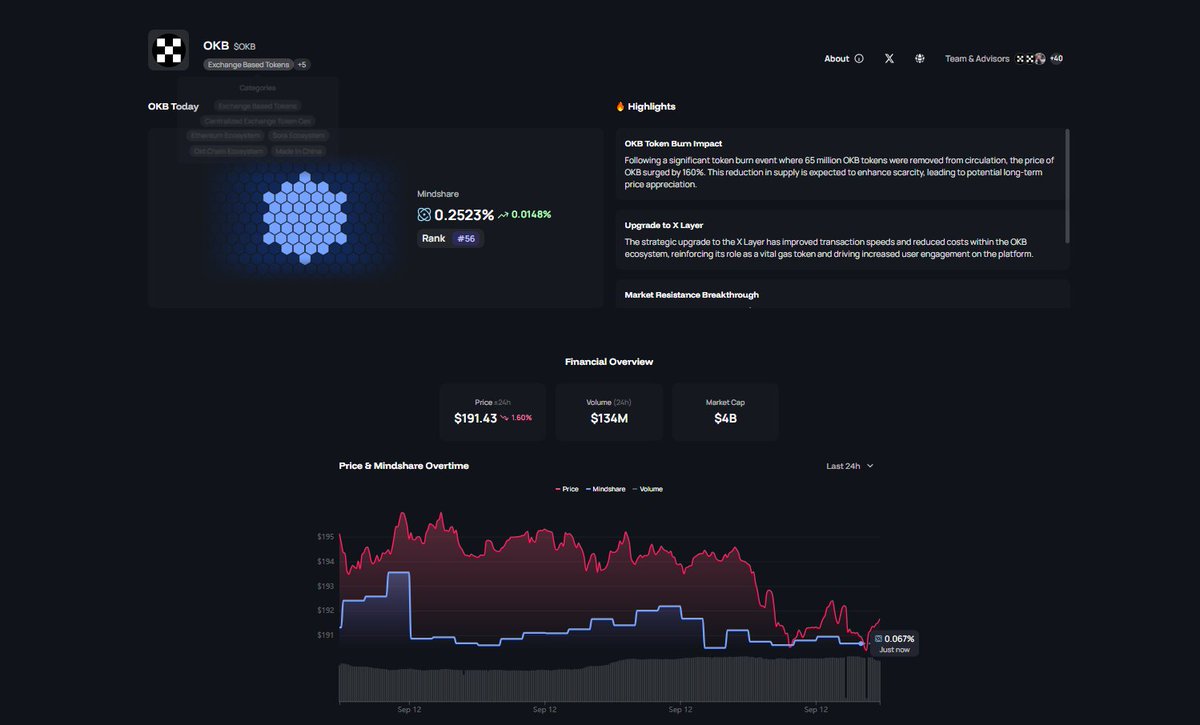The image size is (1200, 725).
Task: Click the green trend arrow beside 0.0148%
Action: 503,215
